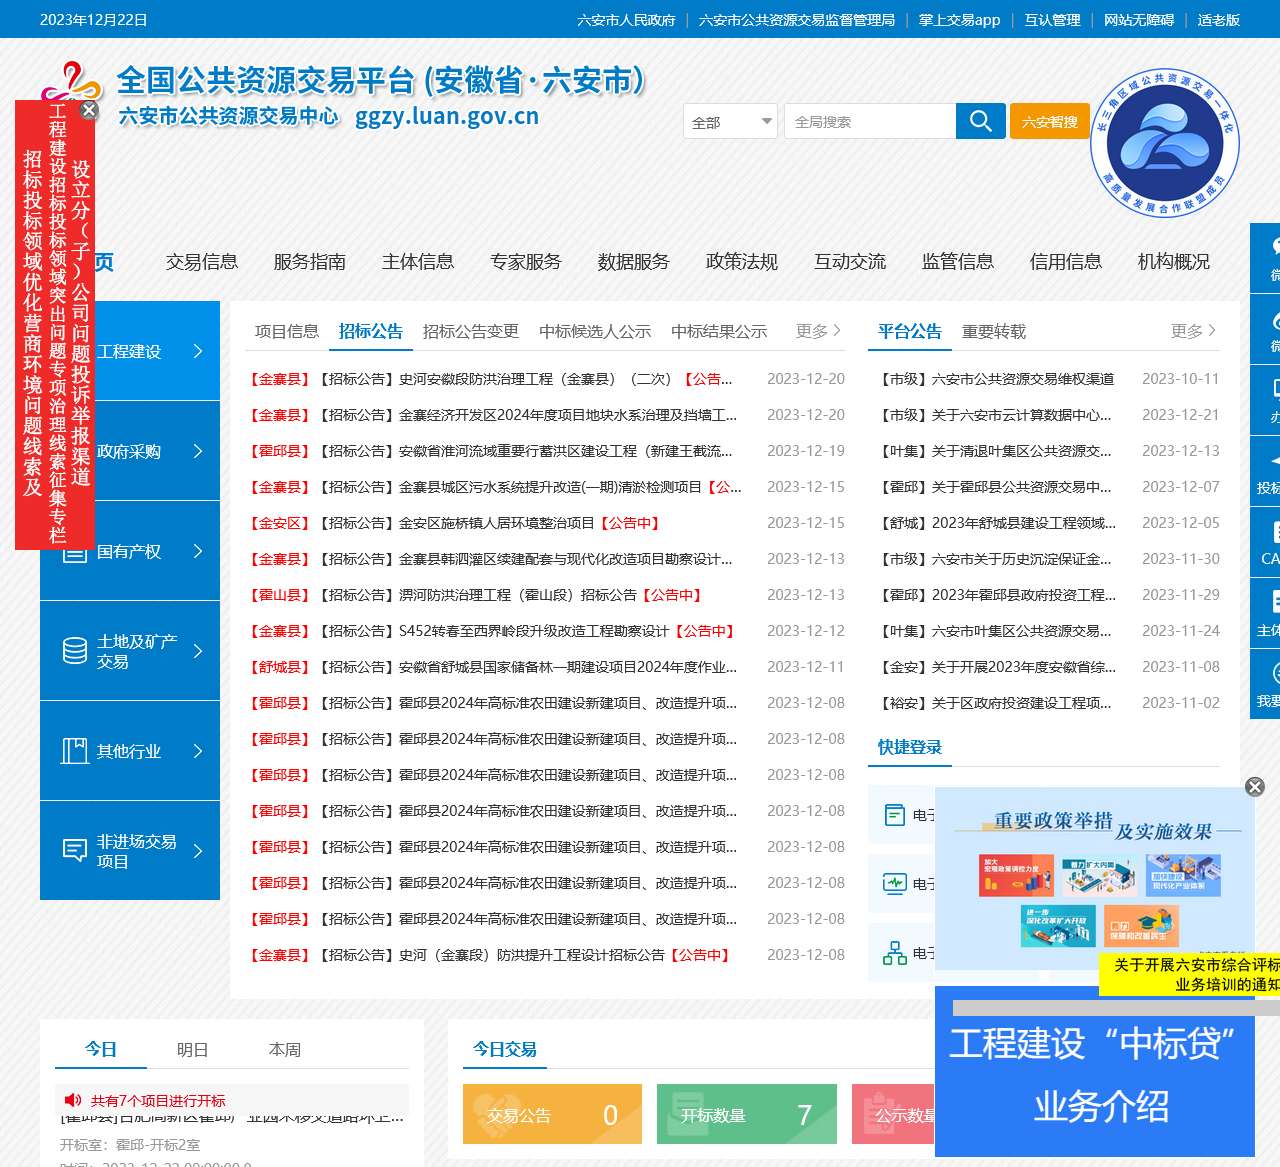This screenshot has width=1280, height=1167.
Task: Open the 政策法规 navigation menu
Action: coord(741,262)
